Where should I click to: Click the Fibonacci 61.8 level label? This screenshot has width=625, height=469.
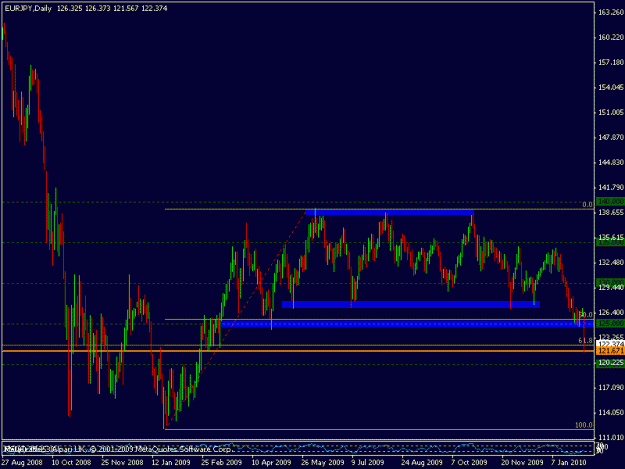[586, 341]
